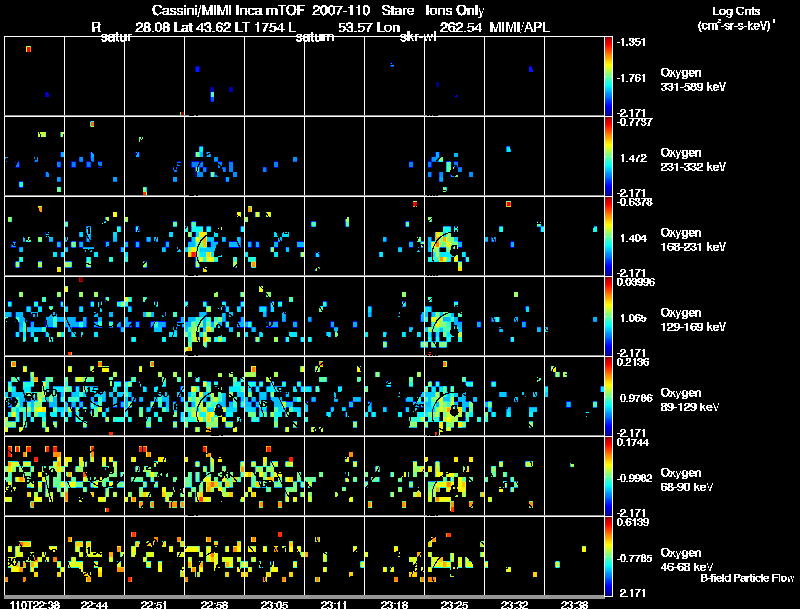Open the 22:38 panel in the 68-90 keV row
The height and width of the screenshot is (609, 800).
pos(34,476)
